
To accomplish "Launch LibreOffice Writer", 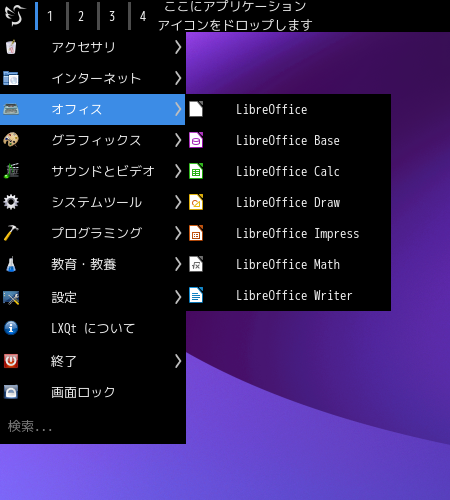I will (x=288, y=295).
